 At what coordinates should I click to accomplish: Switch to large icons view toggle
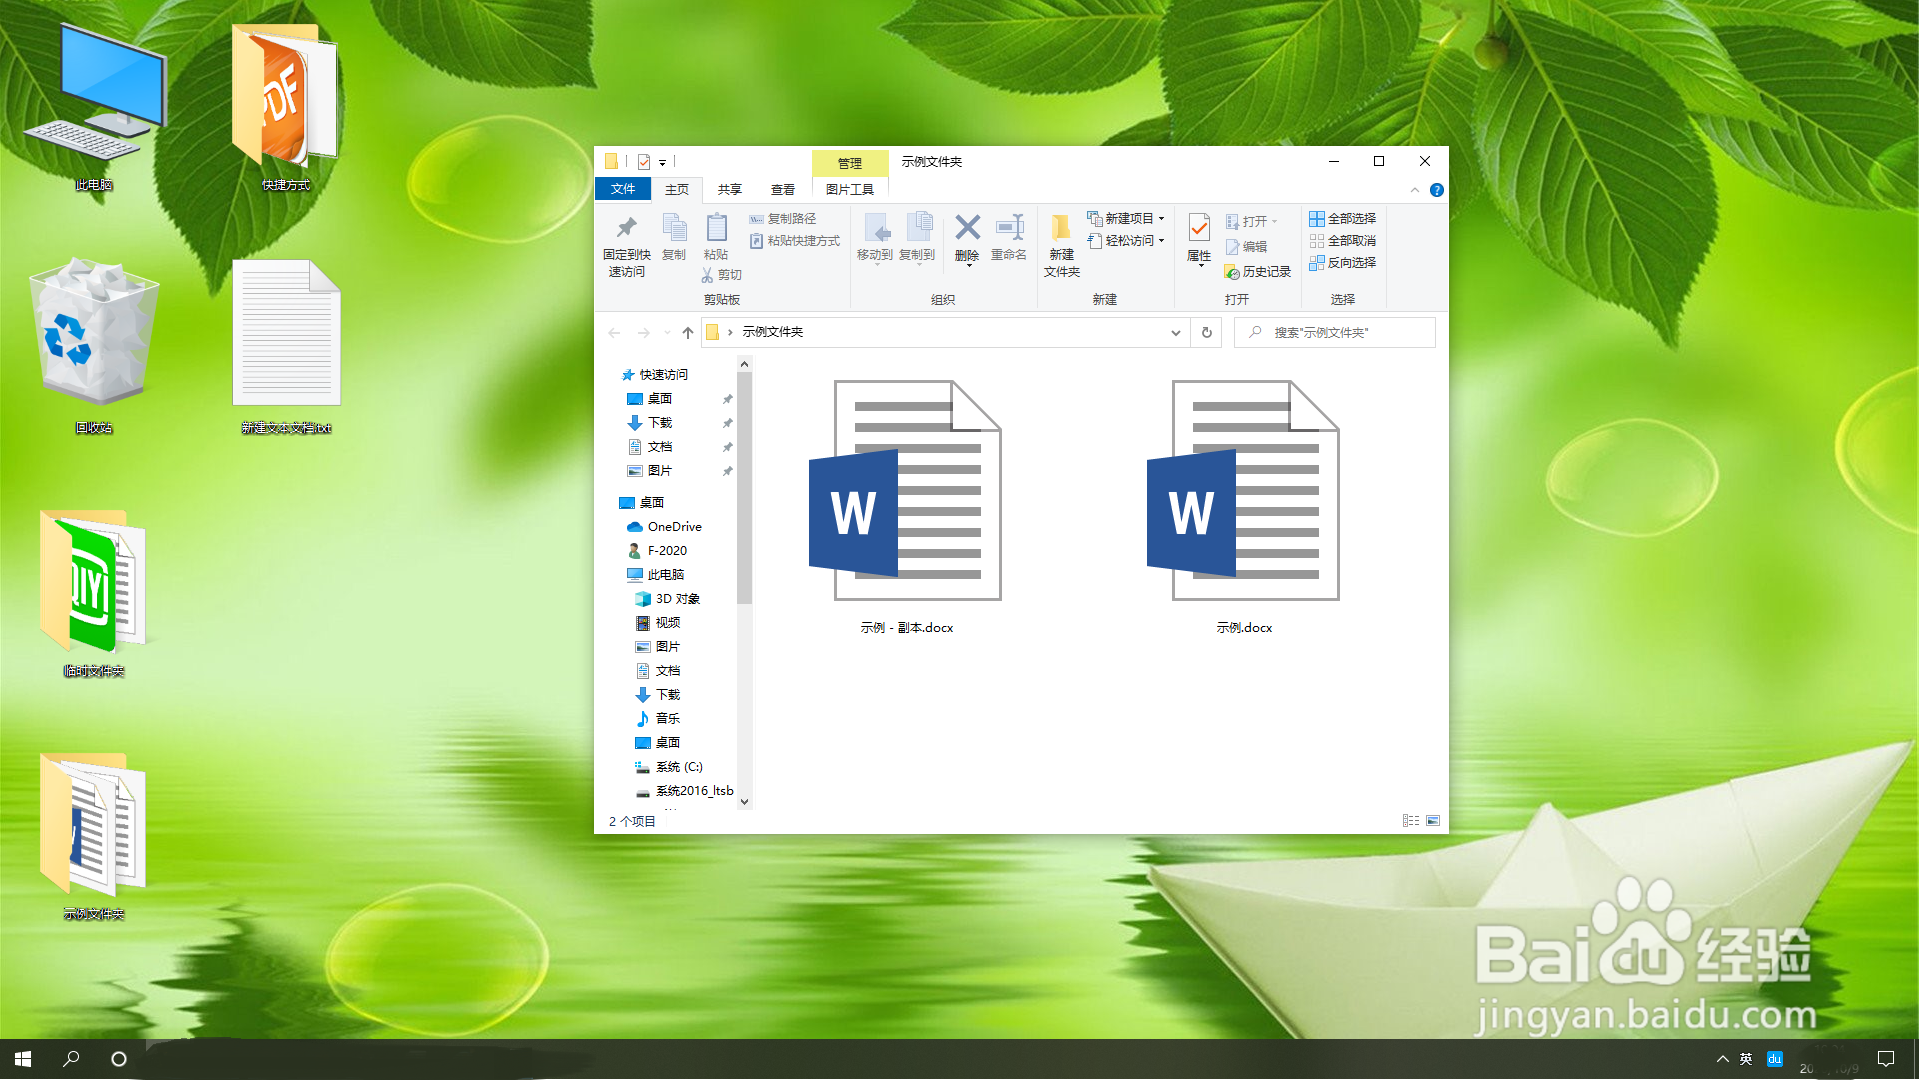(x=1433, y=821)
